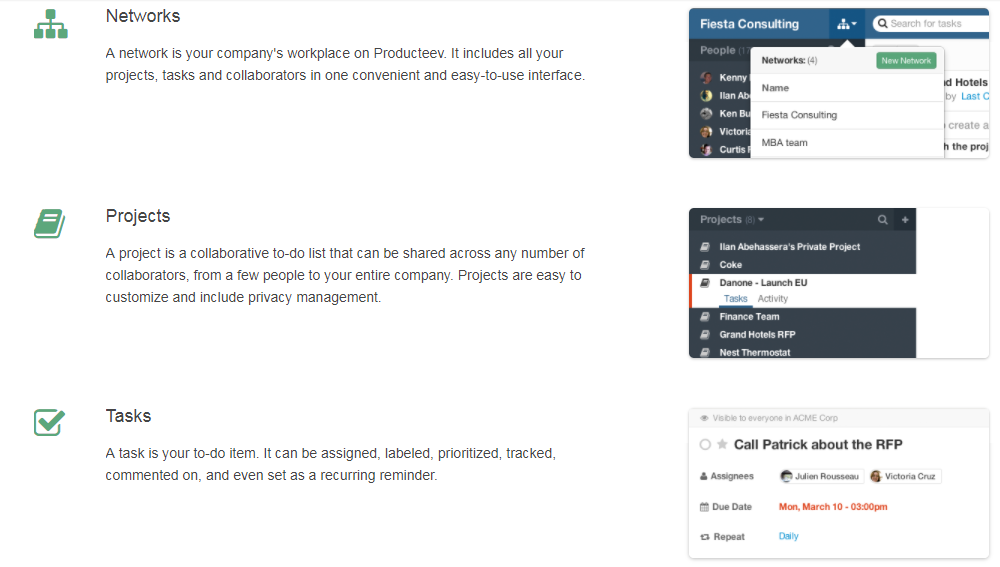Expand the Projects (8) dropdown arrow
Image resolution: width=1000 pixels, height=567 pixels.
click(x=761, y=220)
